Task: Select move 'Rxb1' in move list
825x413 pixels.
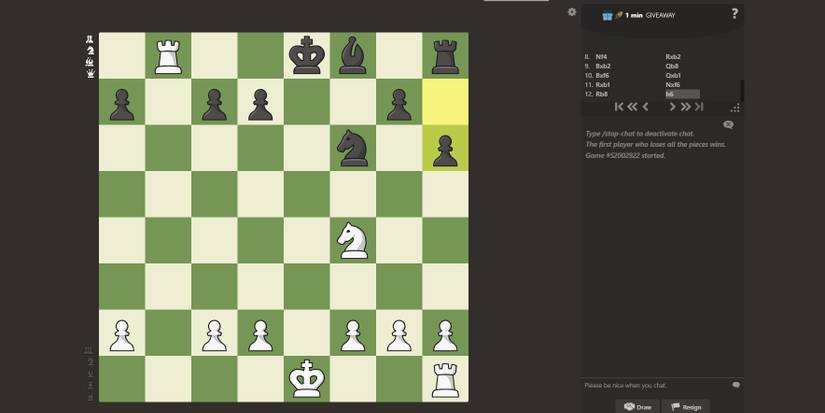Action: click(603, 85)
